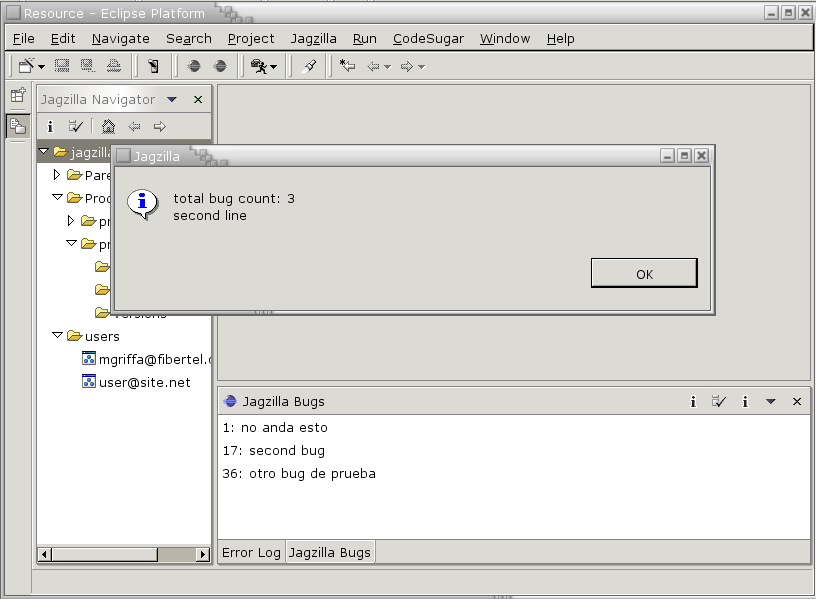
Task: Click the Save As toolbar icon
Action: click(87, 66)
